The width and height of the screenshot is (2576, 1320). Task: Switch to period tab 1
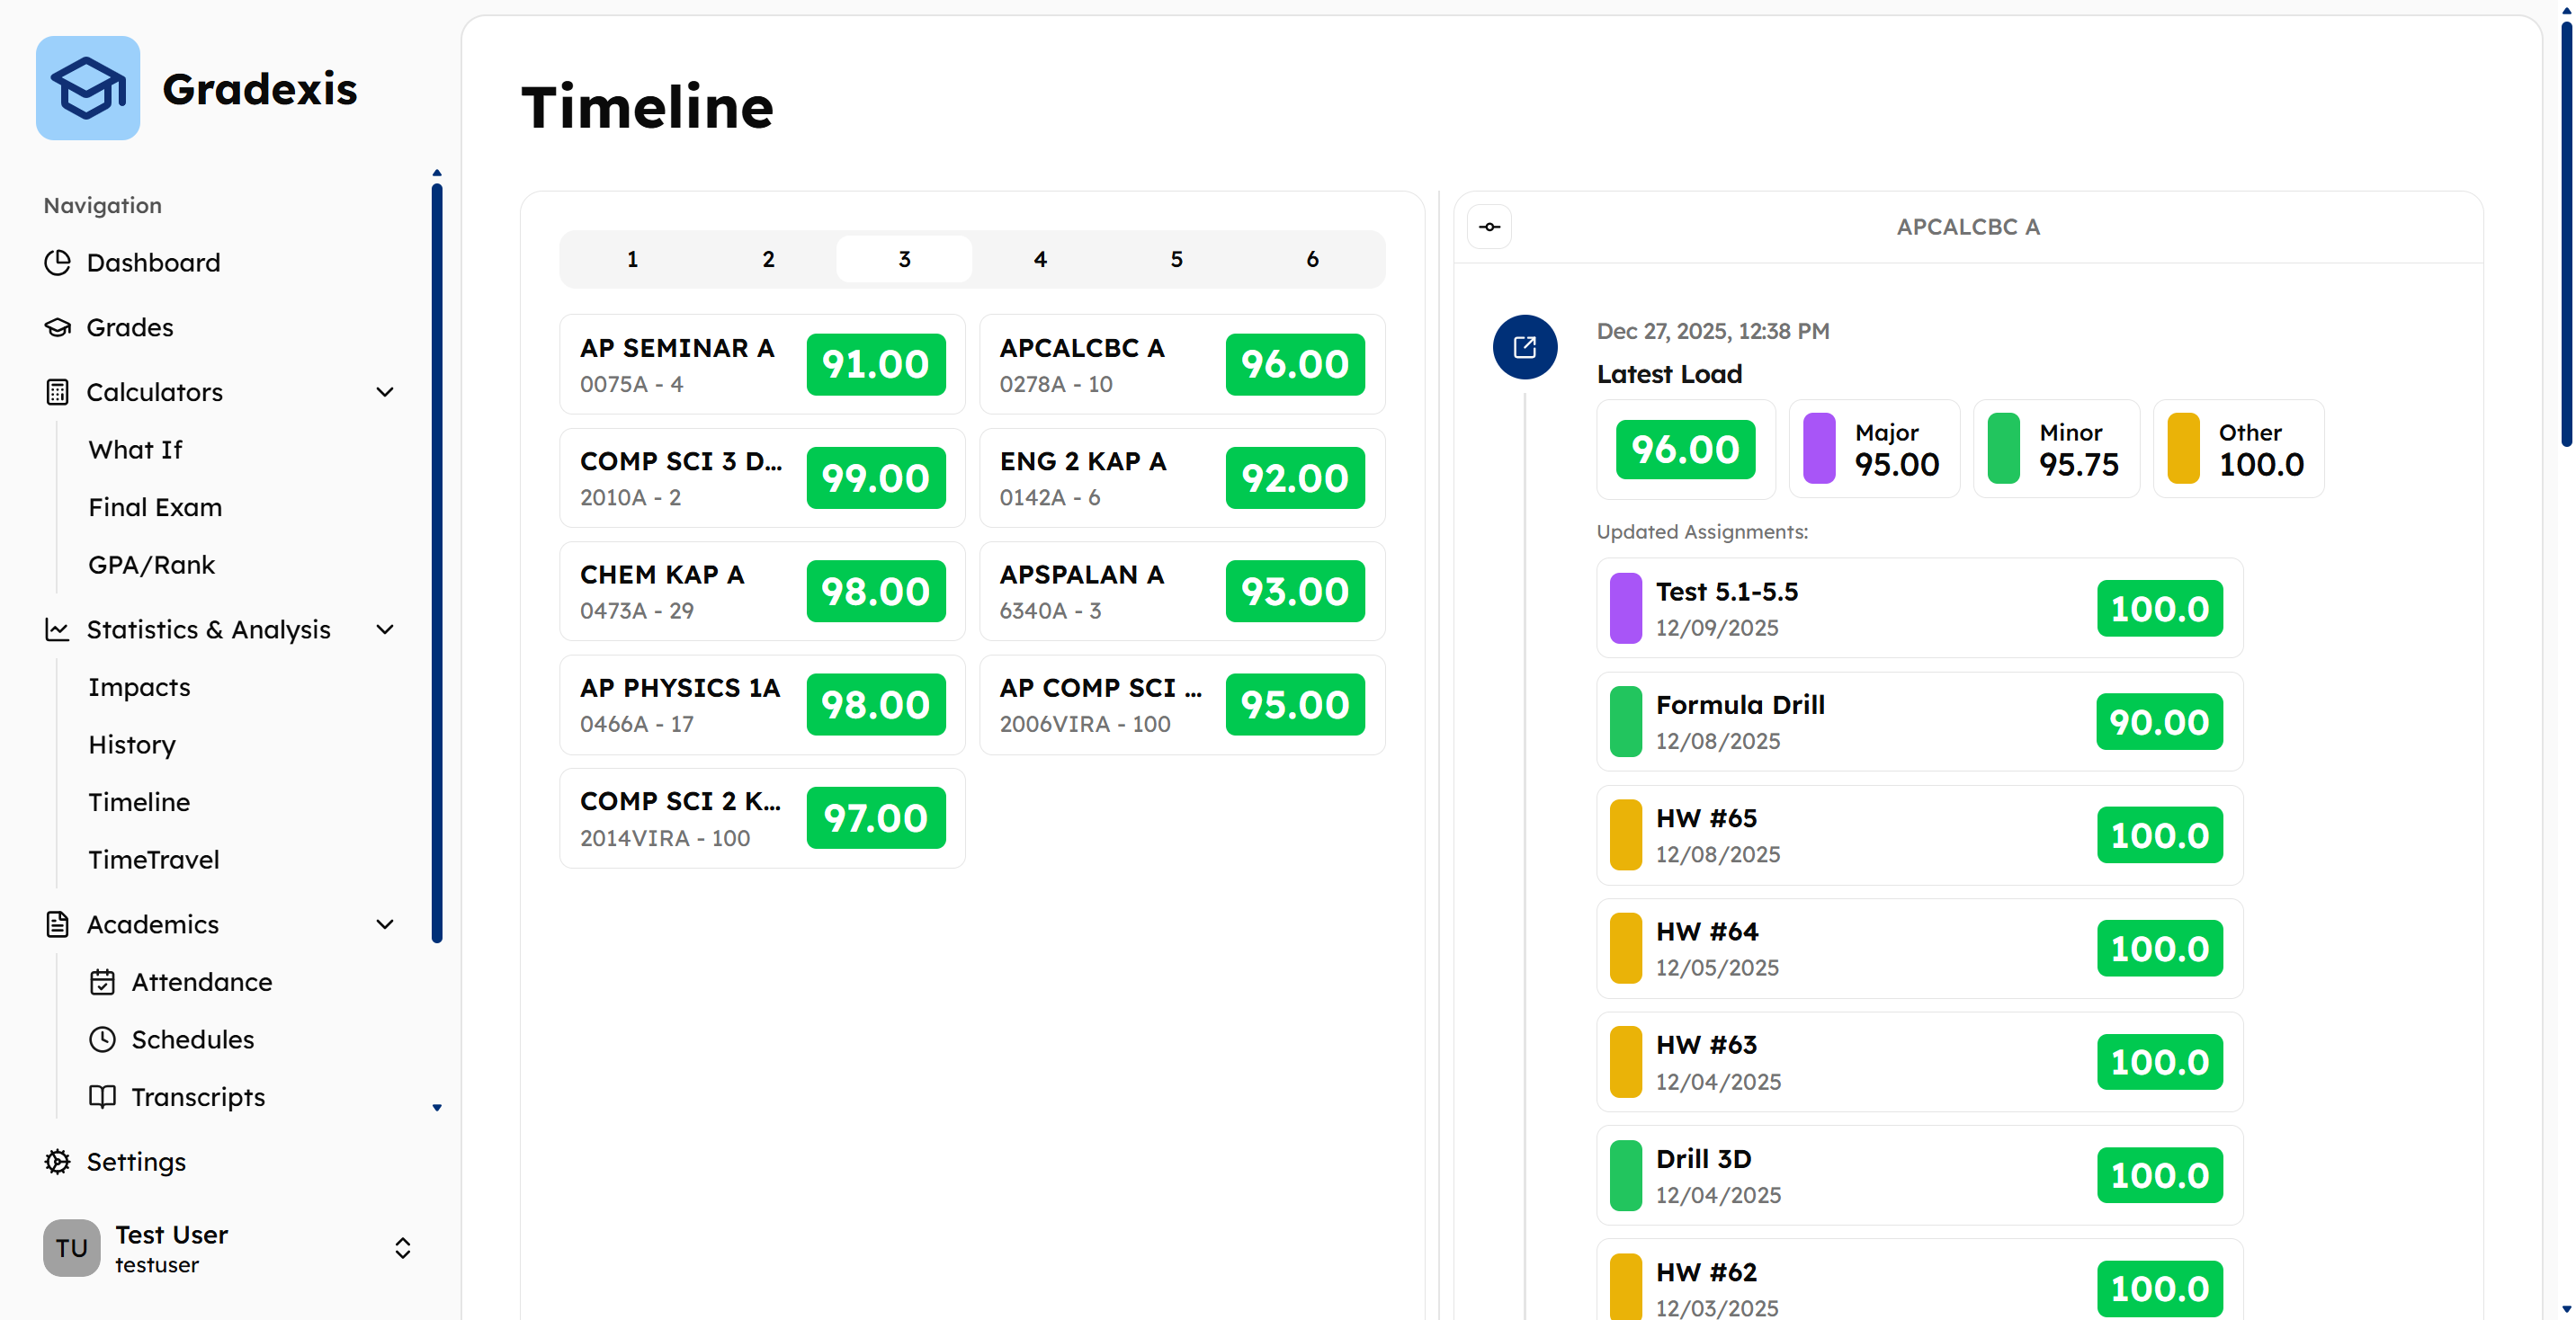[x=632, y=259]
